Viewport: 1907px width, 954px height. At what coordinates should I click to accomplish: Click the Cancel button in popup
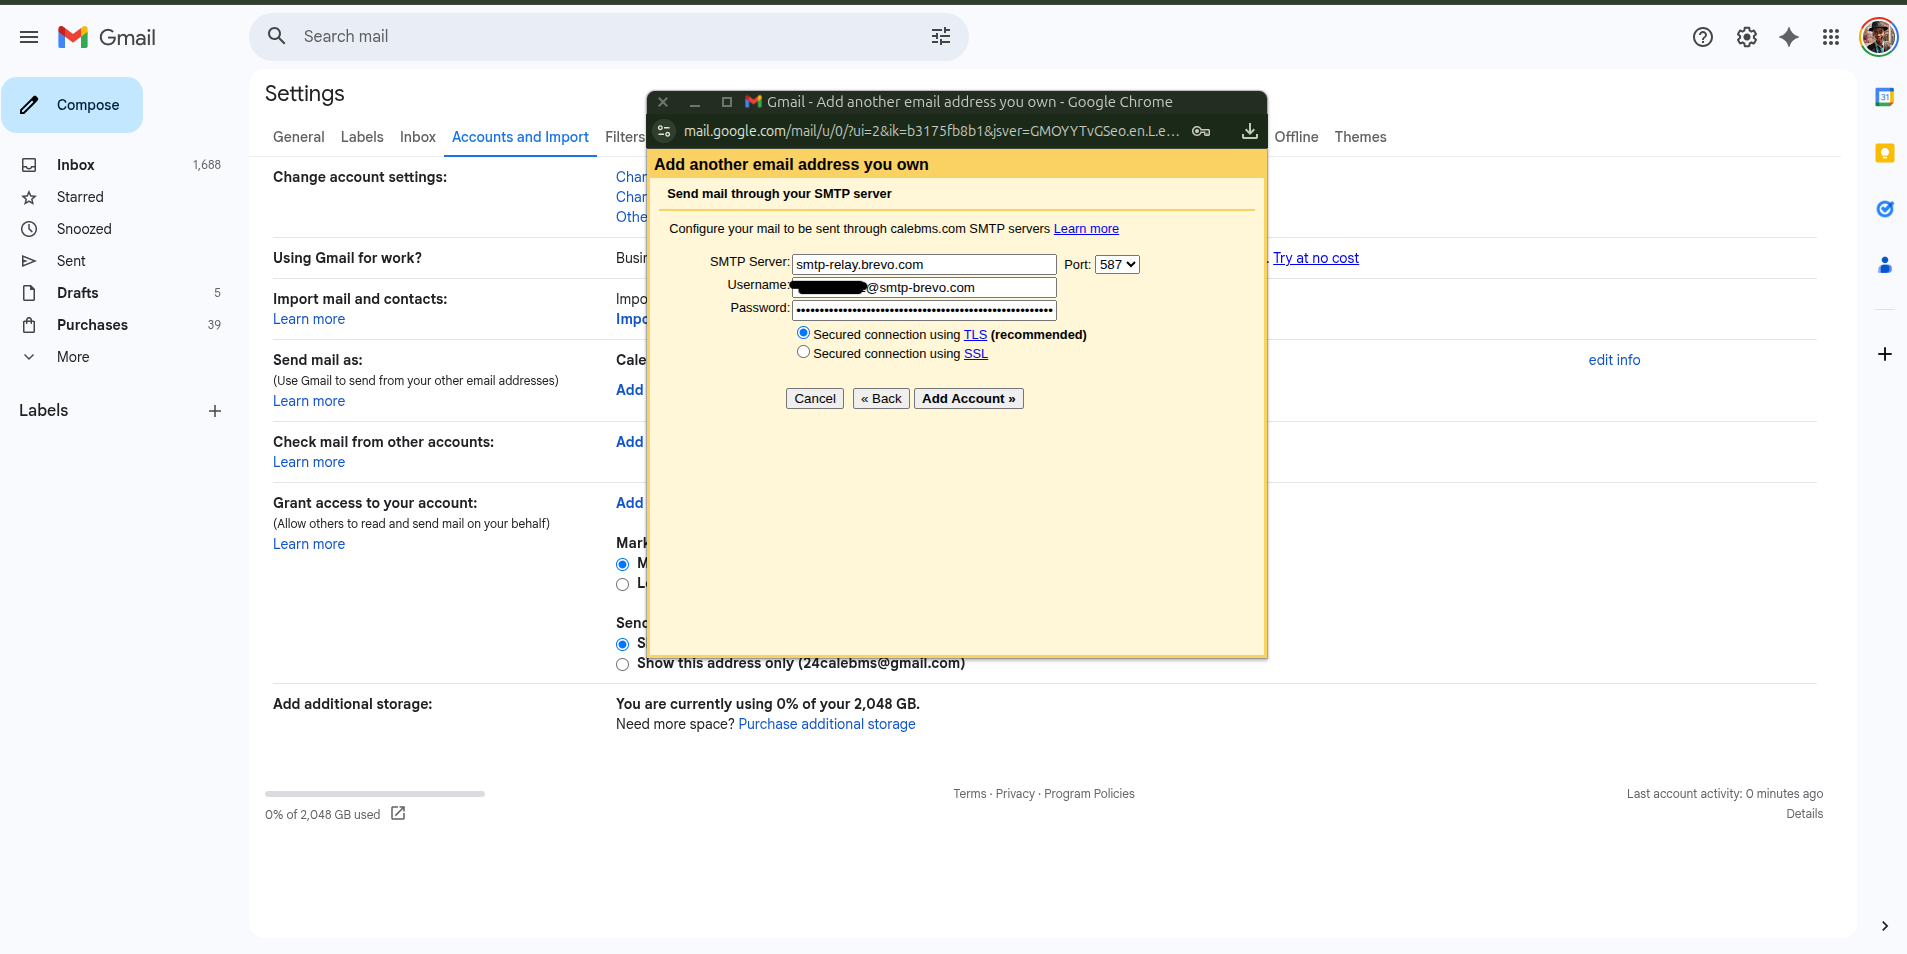[x=815, y=398]
